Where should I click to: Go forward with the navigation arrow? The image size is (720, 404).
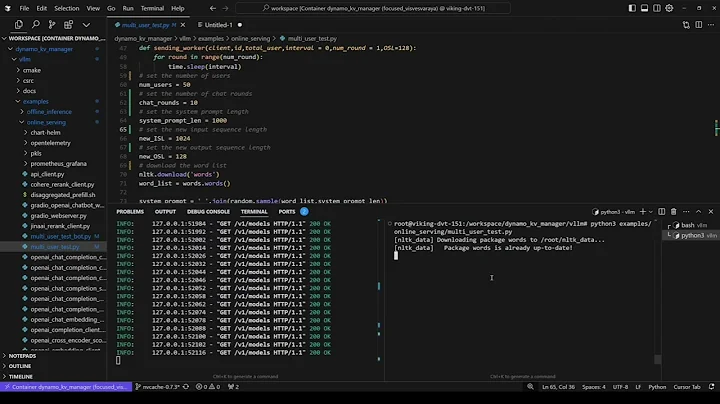(225, 8)
